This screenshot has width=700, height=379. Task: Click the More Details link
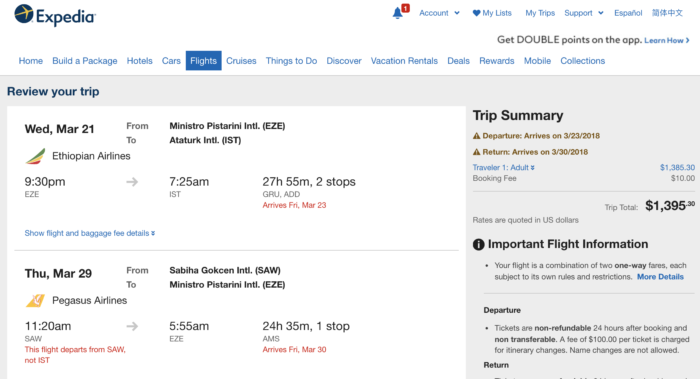point(660,277)
